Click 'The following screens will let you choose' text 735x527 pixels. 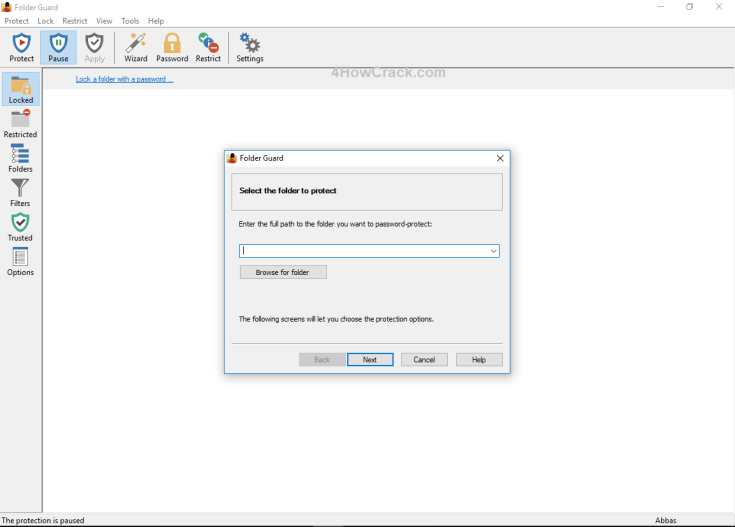(336, 319)
